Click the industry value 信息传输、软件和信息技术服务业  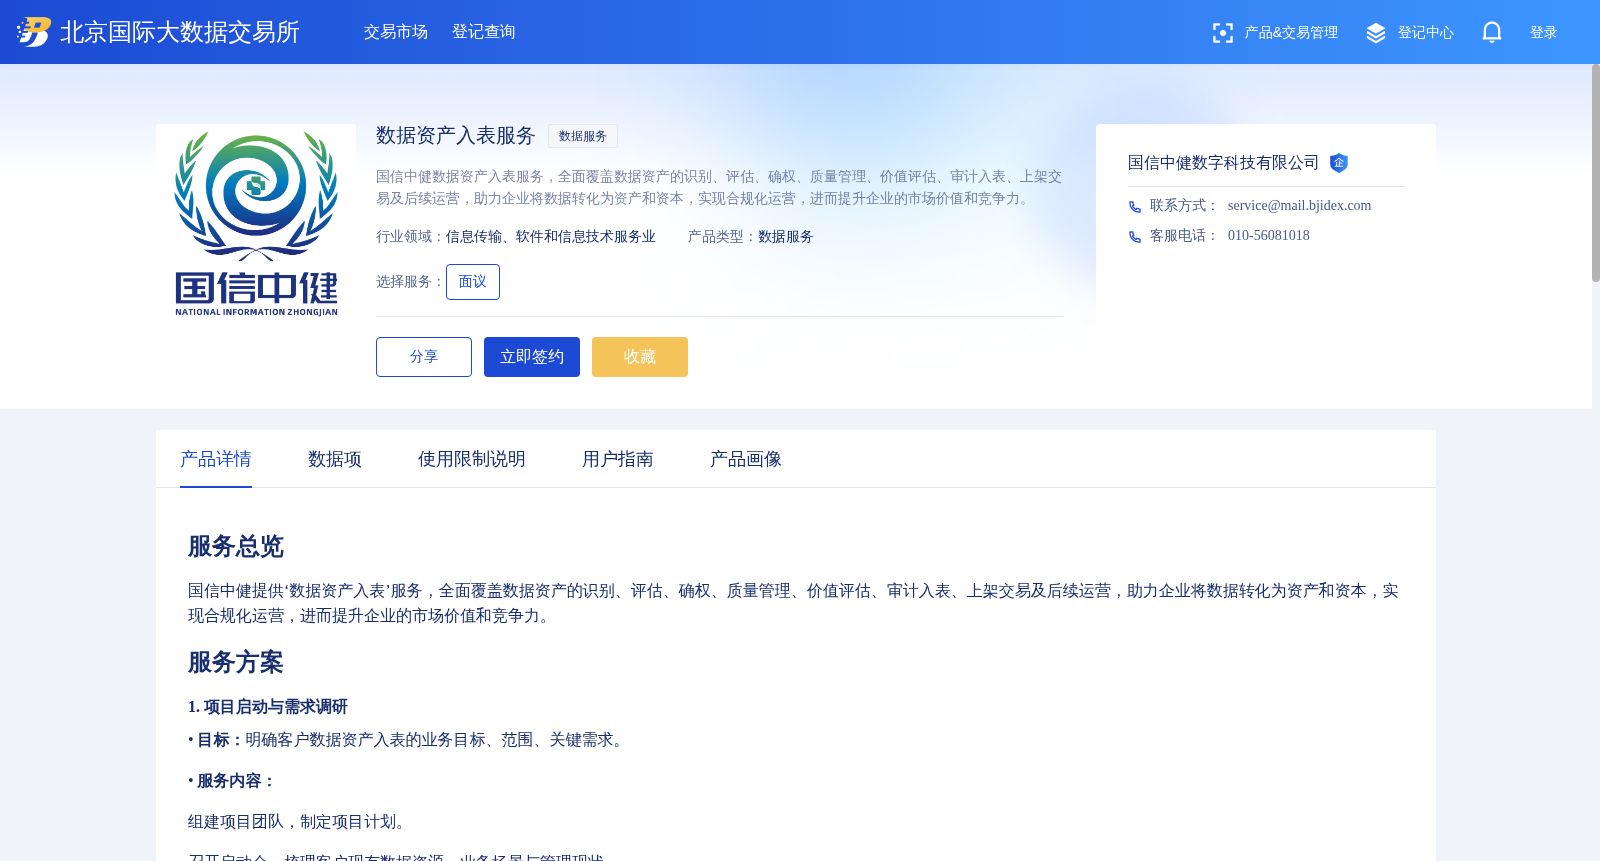click(x=551, y=237)
